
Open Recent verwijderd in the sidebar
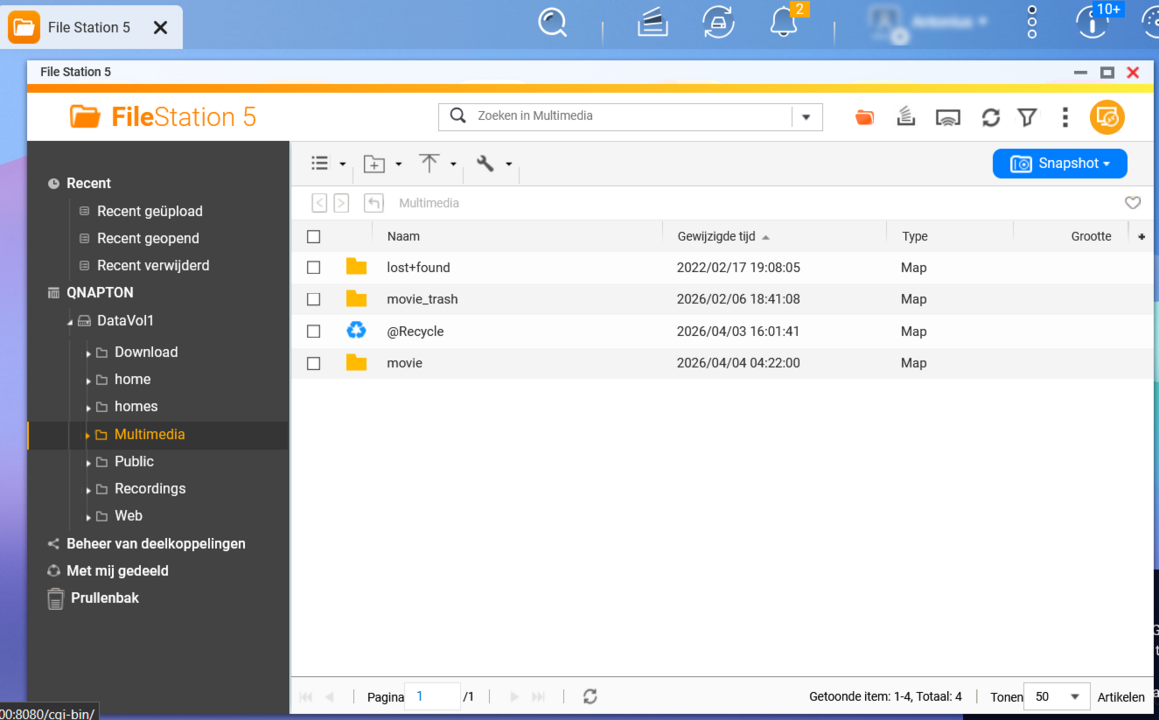click(153, 265)
